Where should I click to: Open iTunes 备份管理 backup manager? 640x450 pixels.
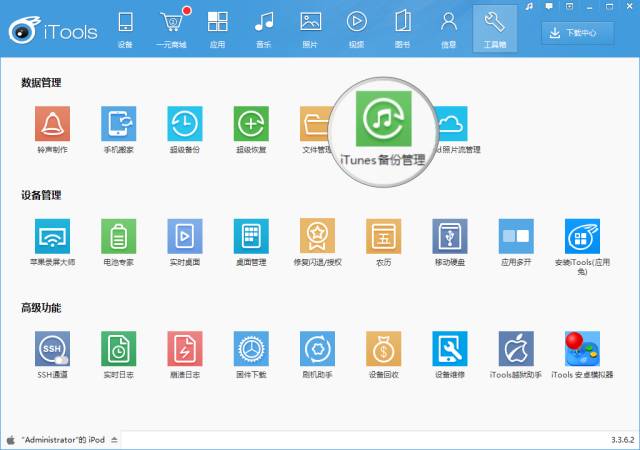[384, 118]
